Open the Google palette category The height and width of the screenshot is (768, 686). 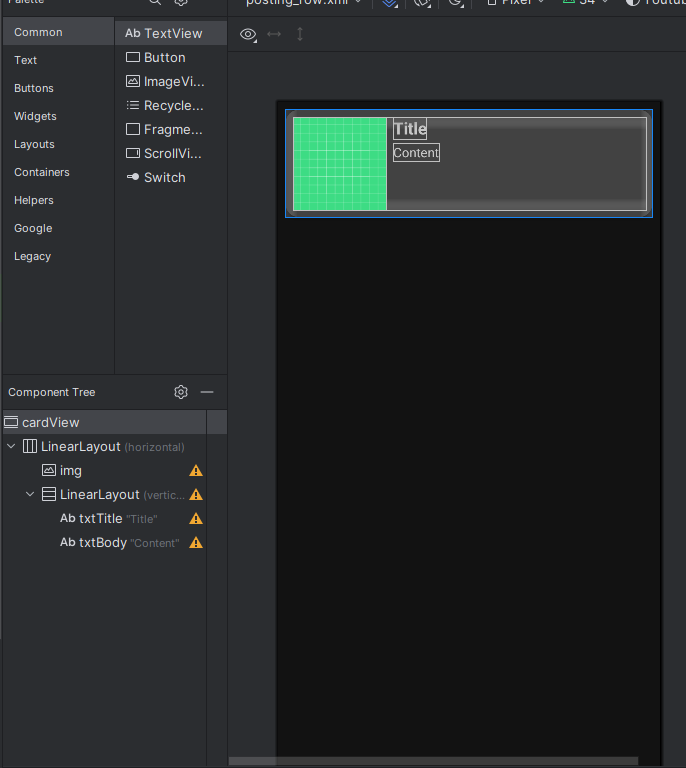58,228
